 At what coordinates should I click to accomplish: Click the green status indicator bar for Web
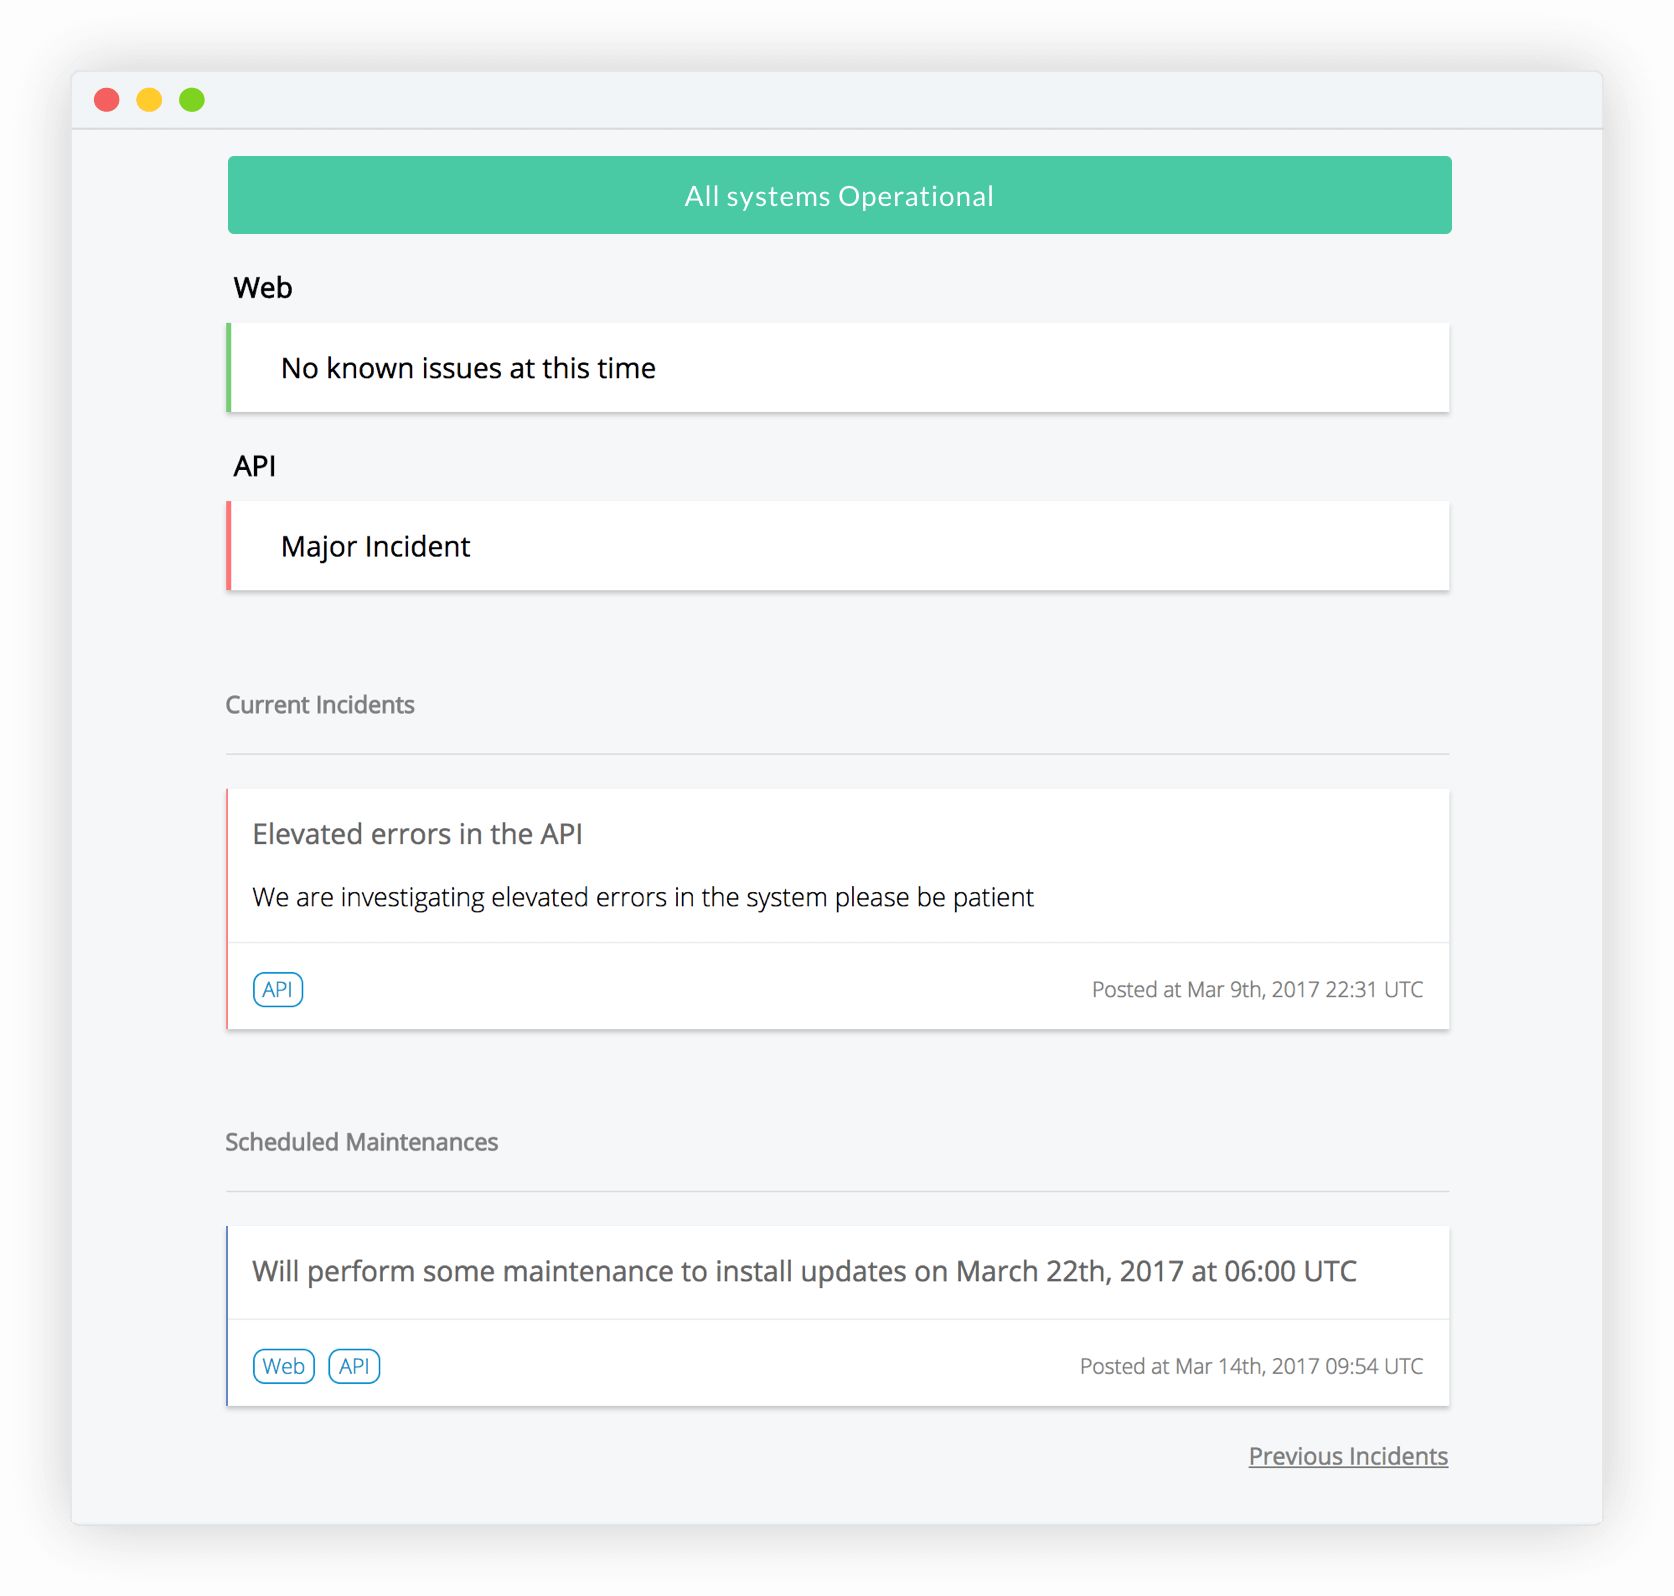pyautogui.click(x=229, y=367)
